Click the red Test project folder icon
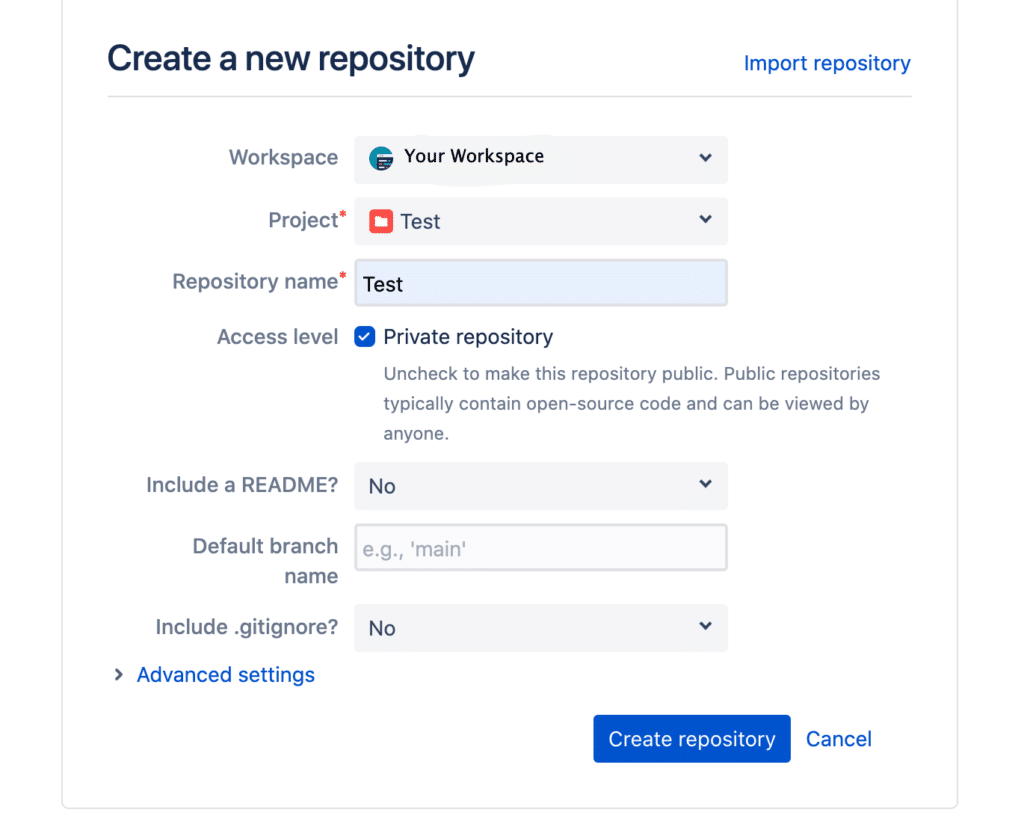 [x=381, y=221]
